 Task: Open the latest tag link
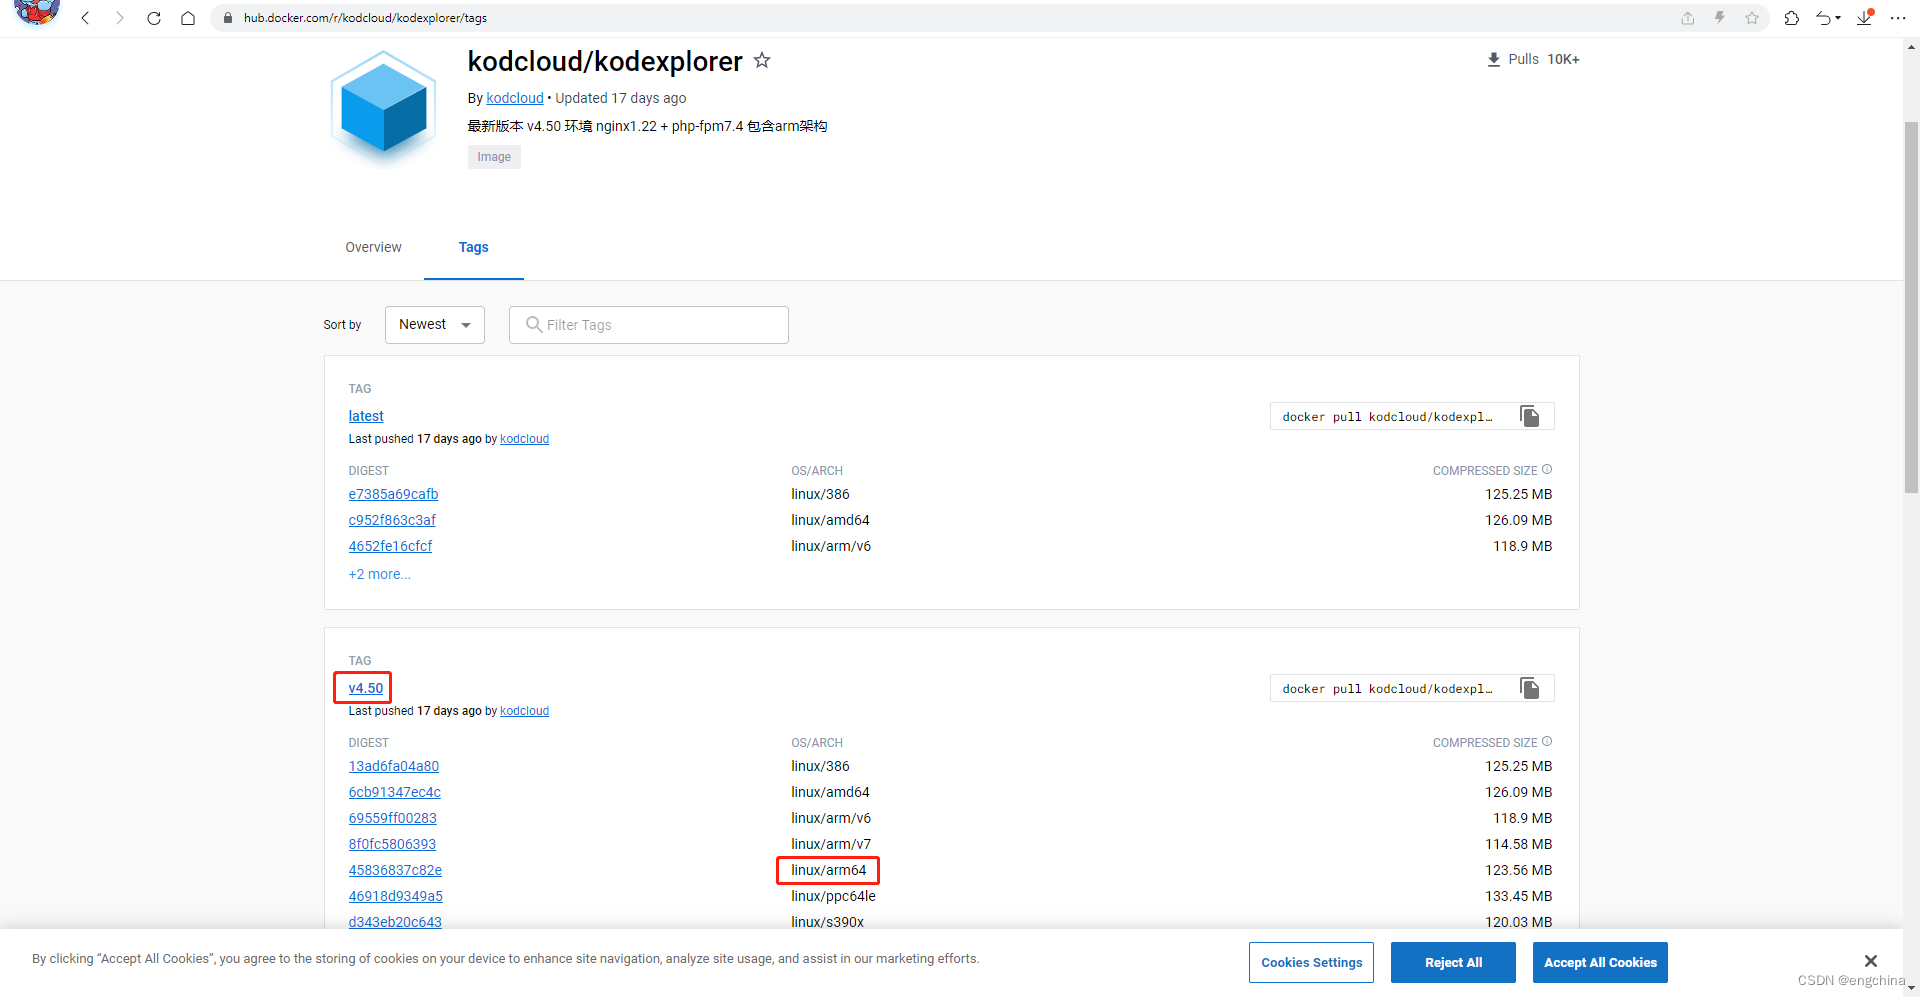pos(366,416)
